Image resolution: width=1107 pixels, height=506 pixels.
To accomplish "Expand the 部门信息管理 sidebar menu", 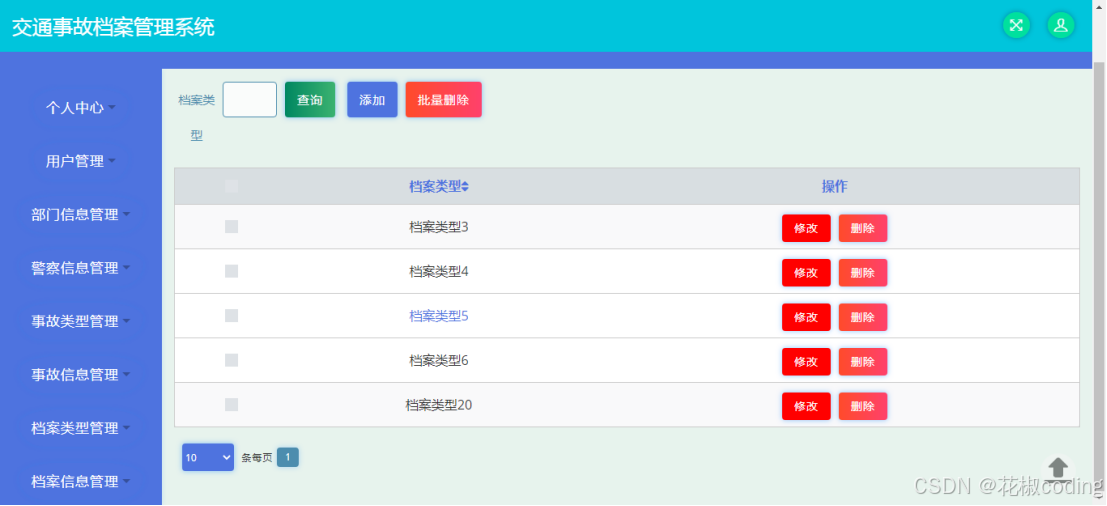I will [x=80, y=215].
